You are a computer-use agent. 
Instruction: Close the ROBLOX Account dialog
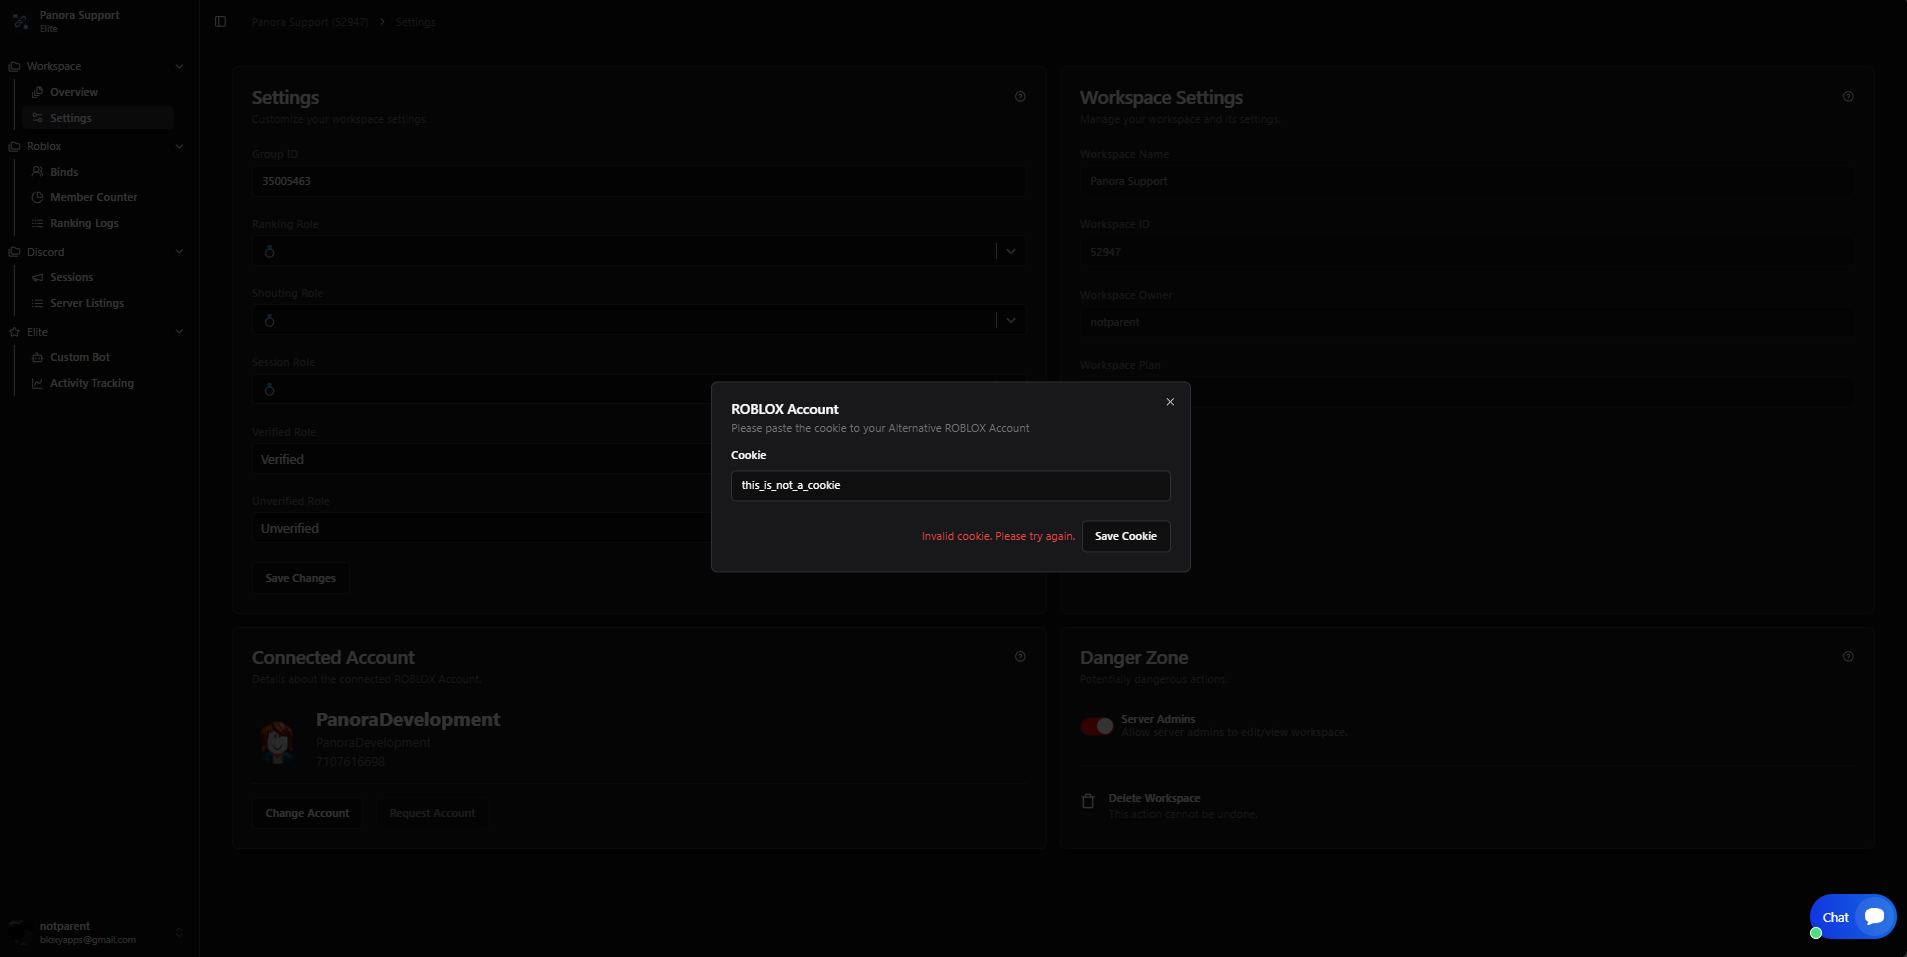[x=1170, y=402]
